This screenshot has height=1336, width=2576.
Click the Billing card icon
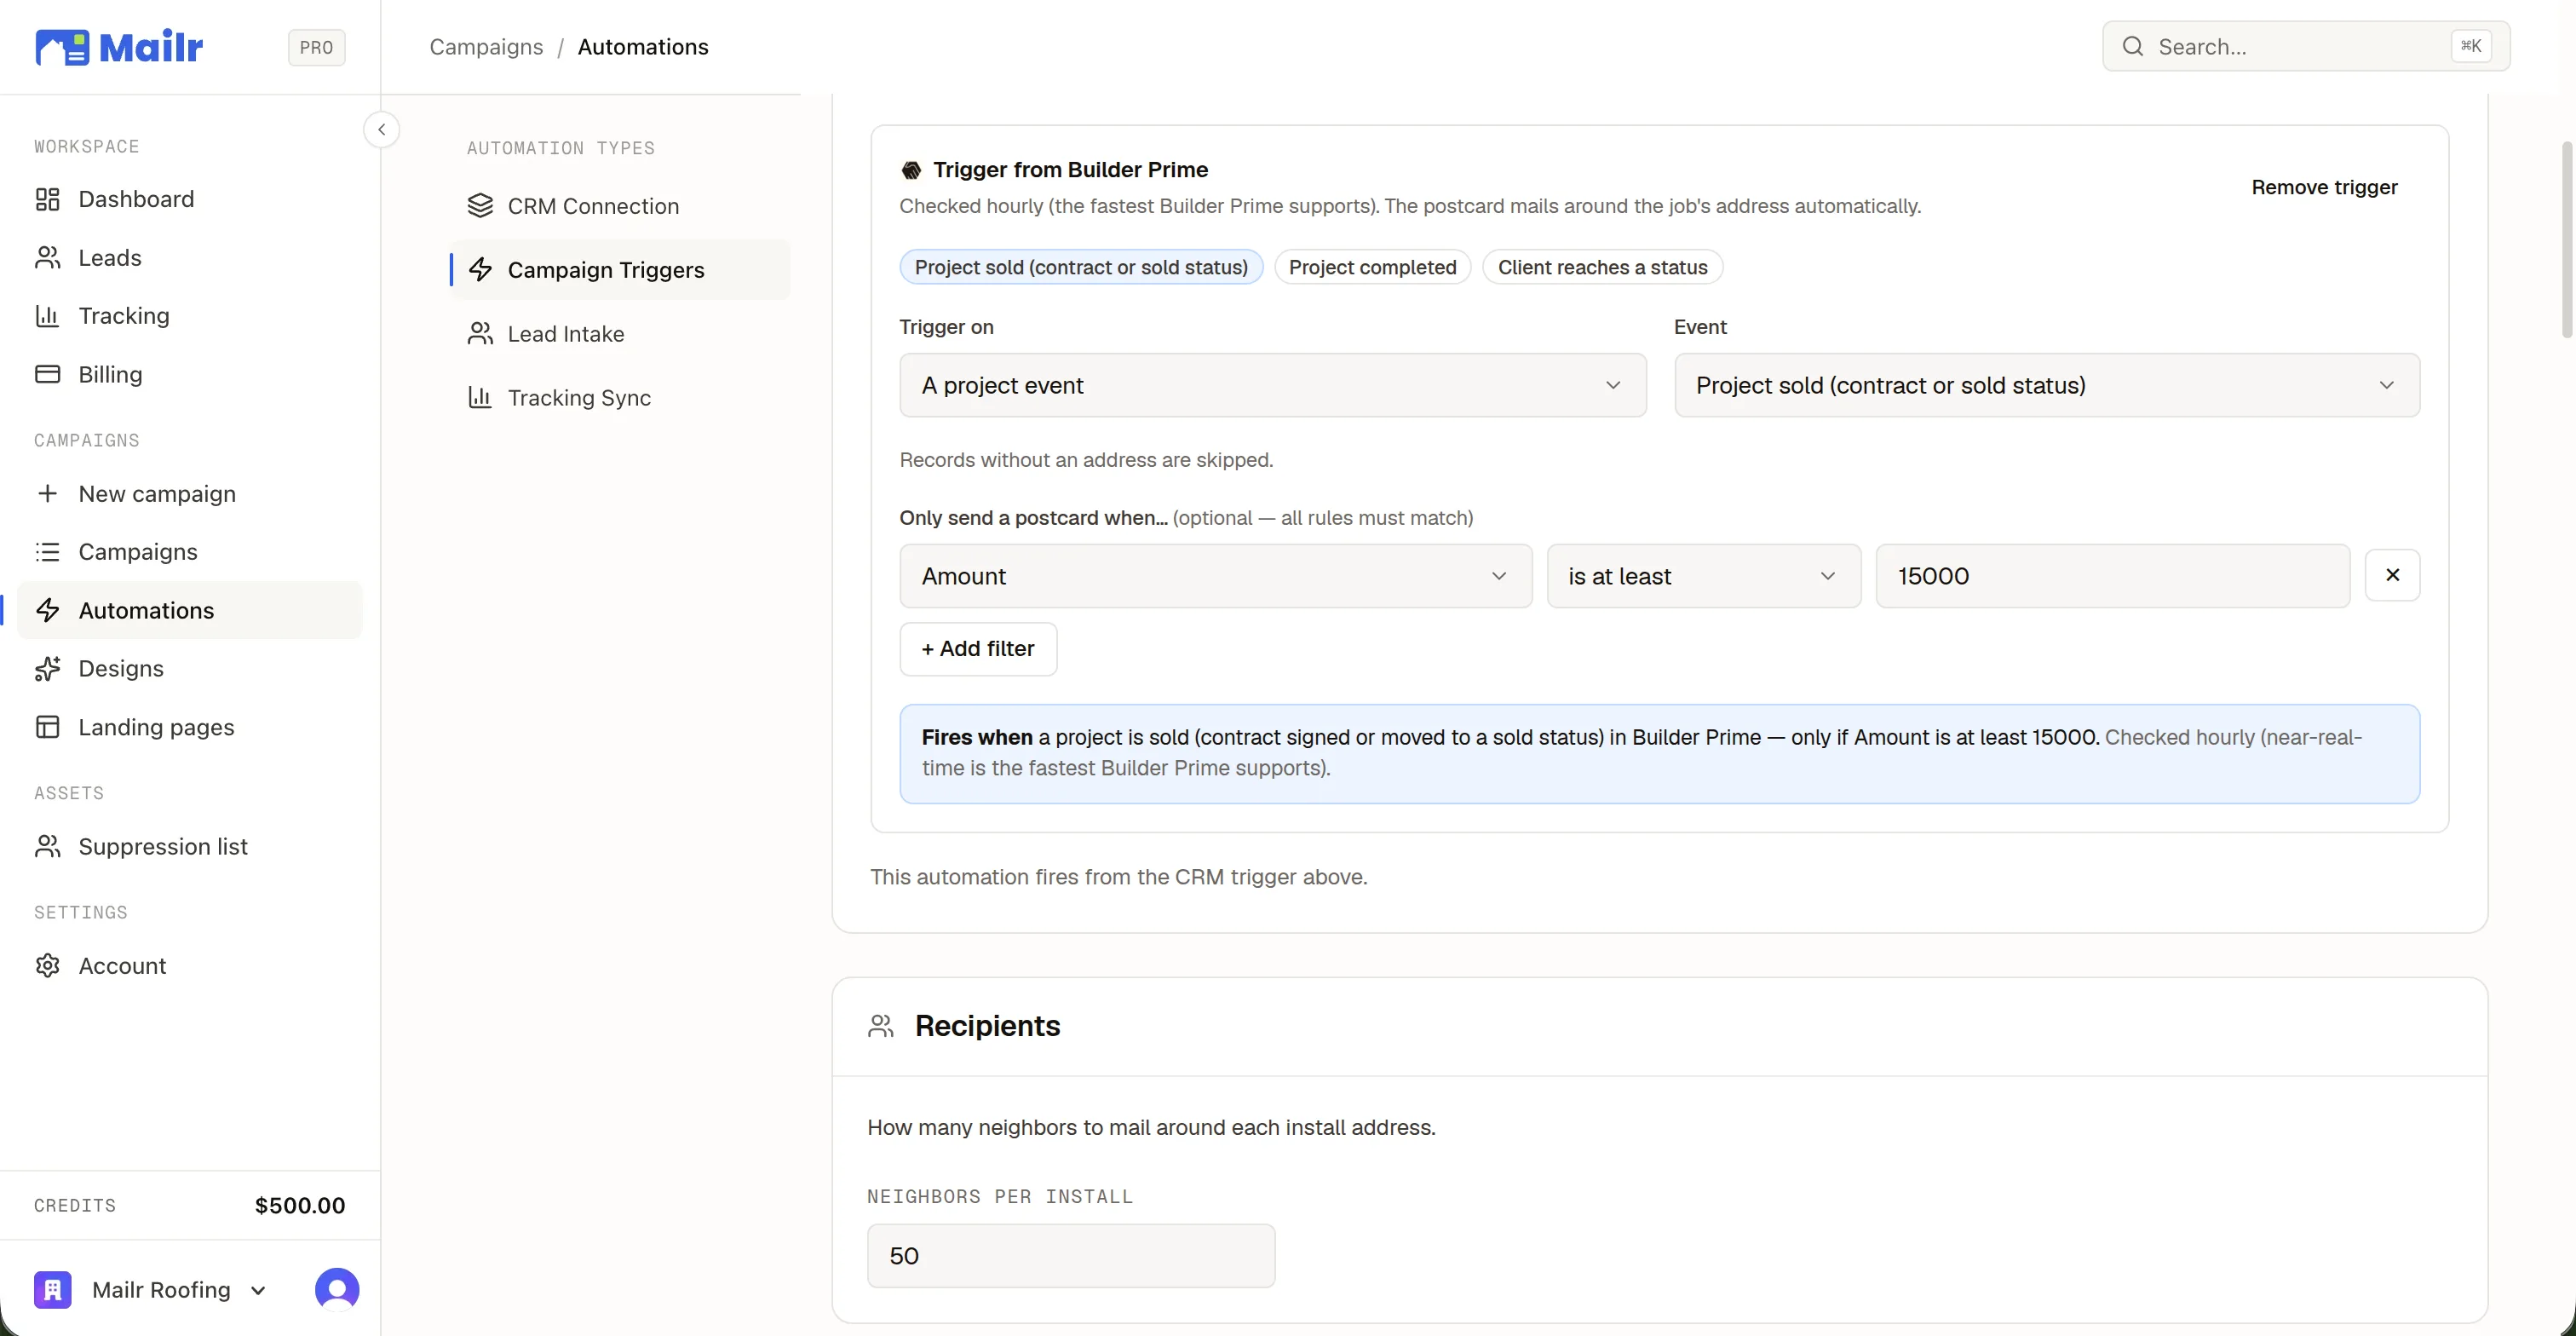[x=47, y=374]
